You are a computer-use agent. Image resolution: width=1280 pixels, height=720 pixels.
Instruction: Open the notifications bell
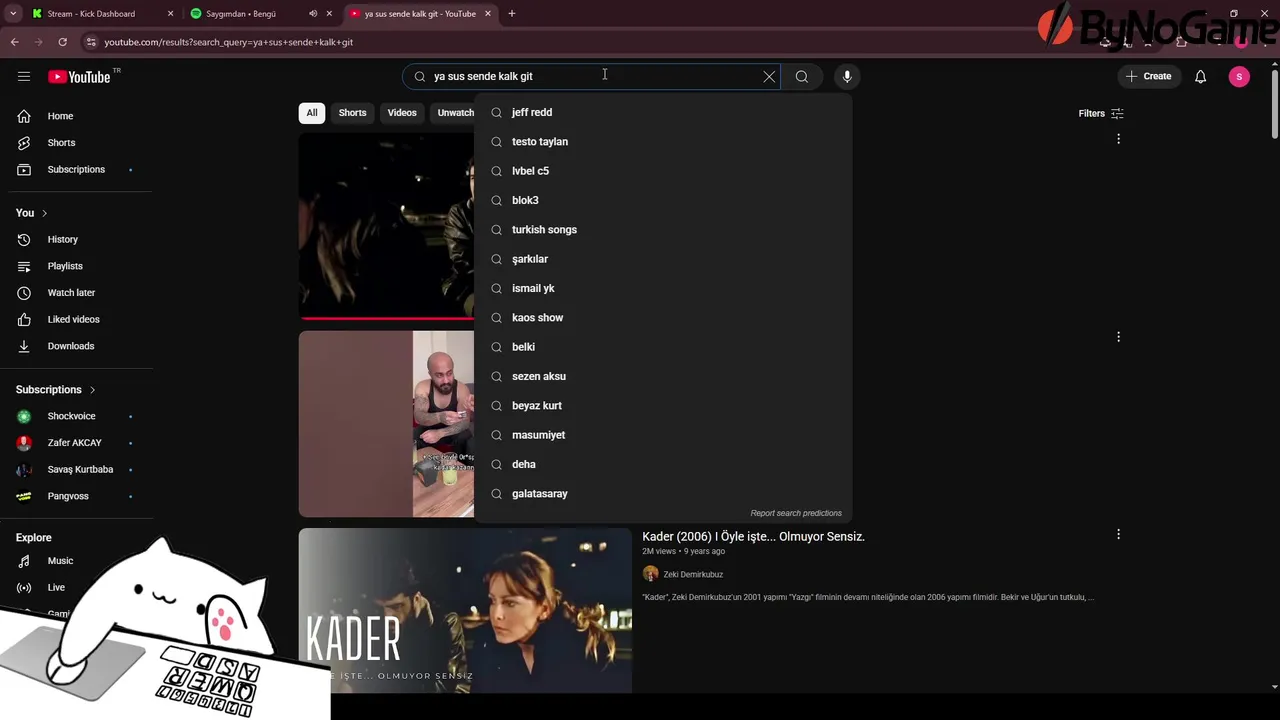pos(1200,76)
